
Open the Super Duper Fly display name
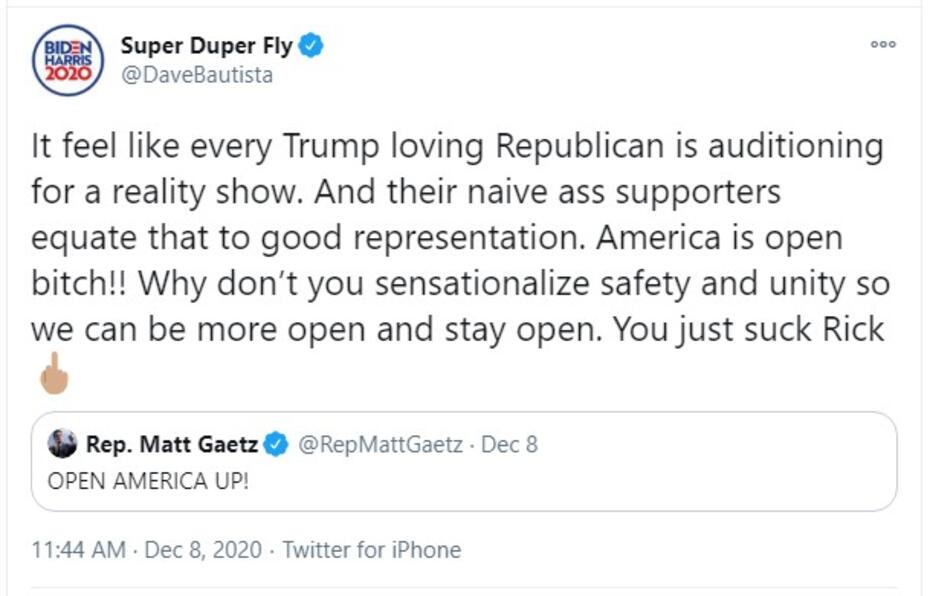pos(207,46)
